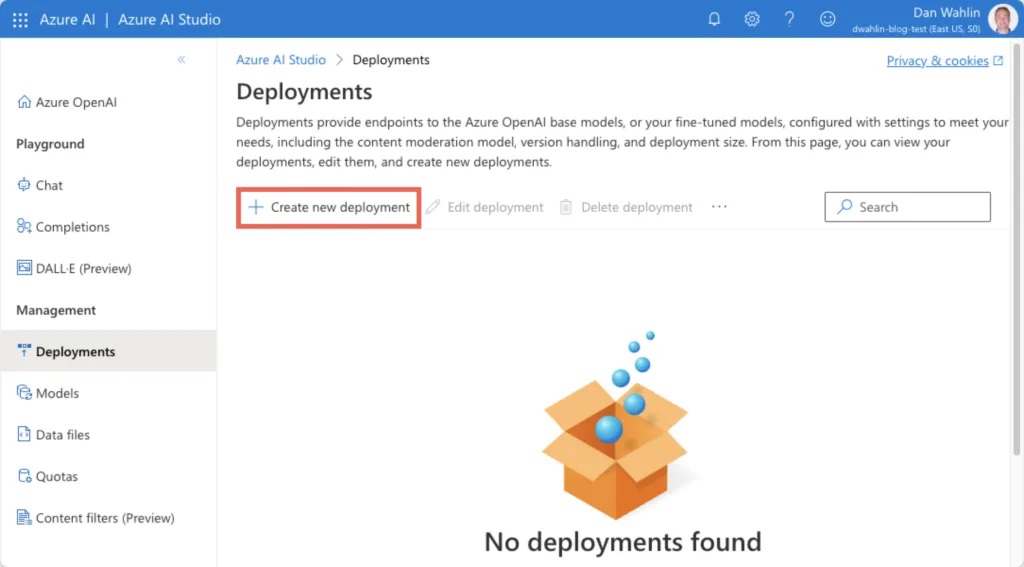Click the help question mark icon
This screenshot has width=1024, height=567.
coord(789,19)
